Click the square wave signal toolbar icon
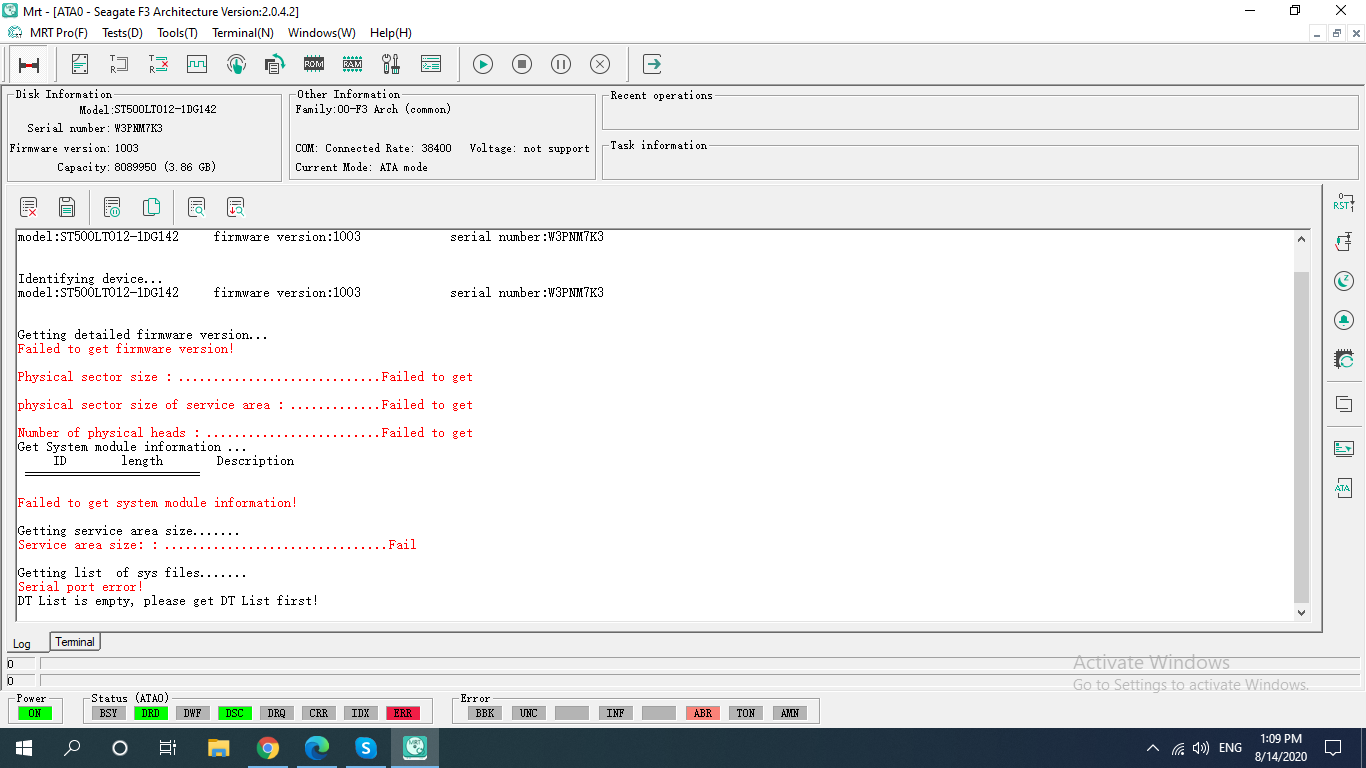The image size is (1366, 768). [197, 64]
